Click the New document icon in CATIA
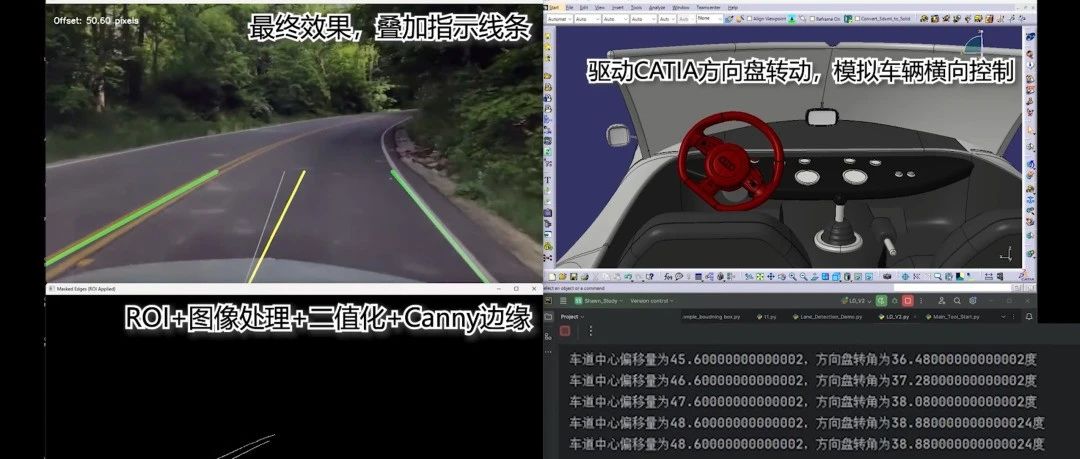 tap(552, 276)
